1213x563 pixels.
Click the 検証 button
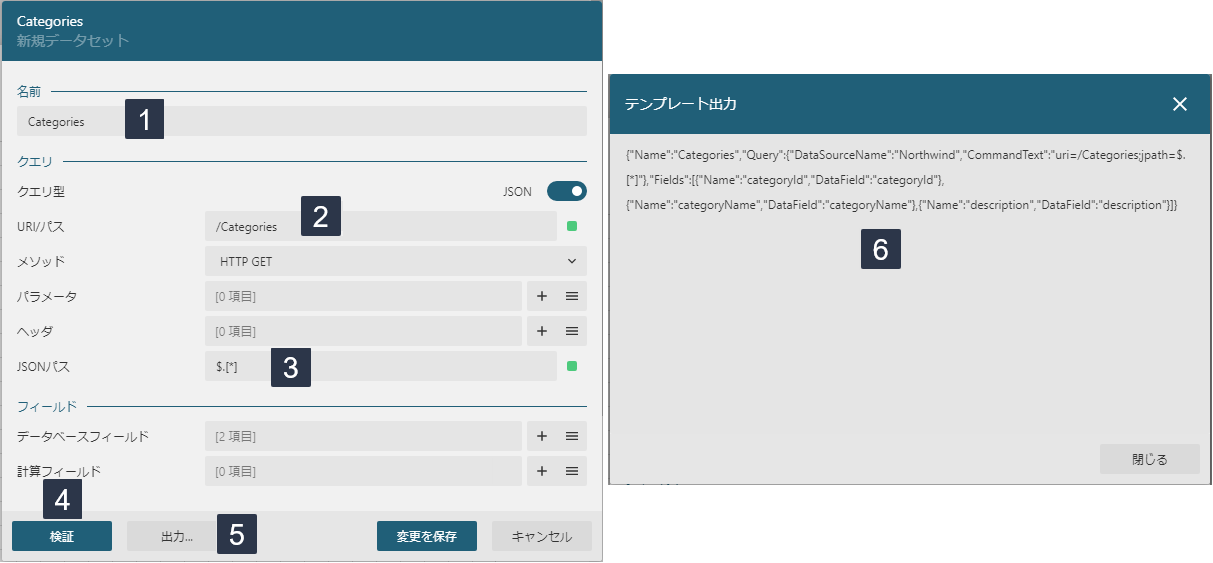tap(62, 536)
